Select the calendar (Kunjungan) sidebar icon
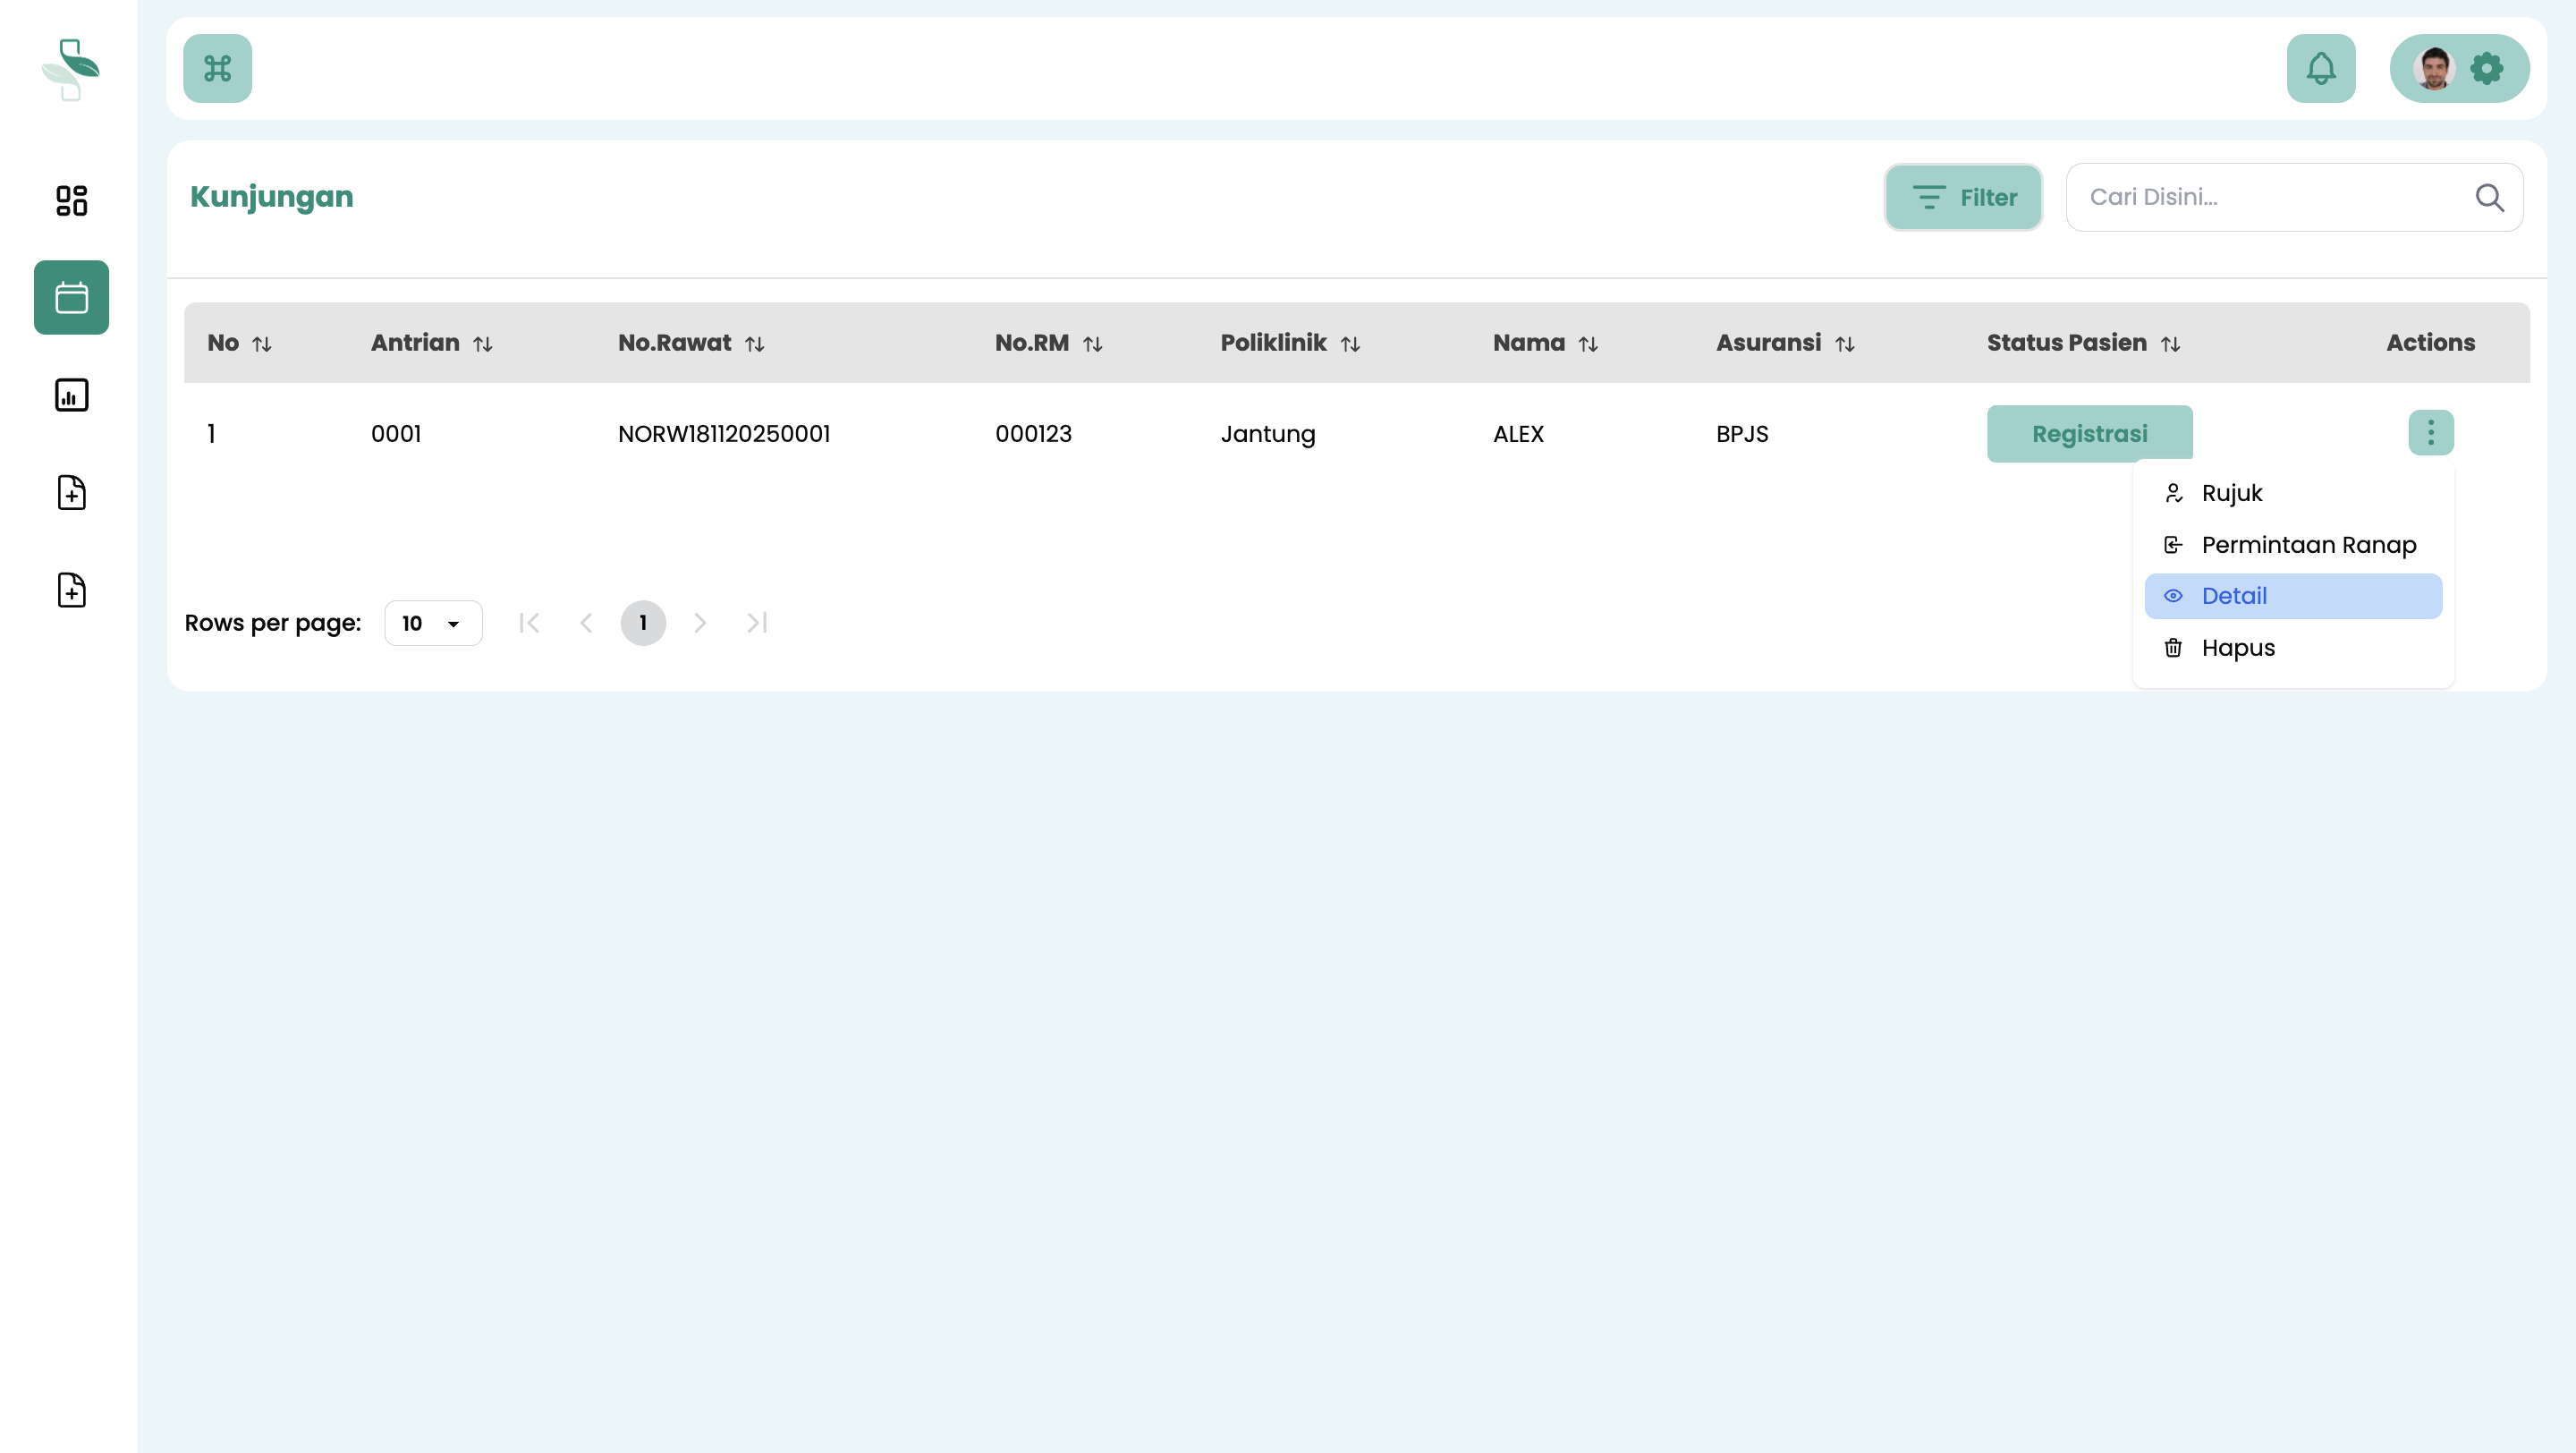The width and height of the screenshot is (2576, 1453). click(x=70, y=296)
